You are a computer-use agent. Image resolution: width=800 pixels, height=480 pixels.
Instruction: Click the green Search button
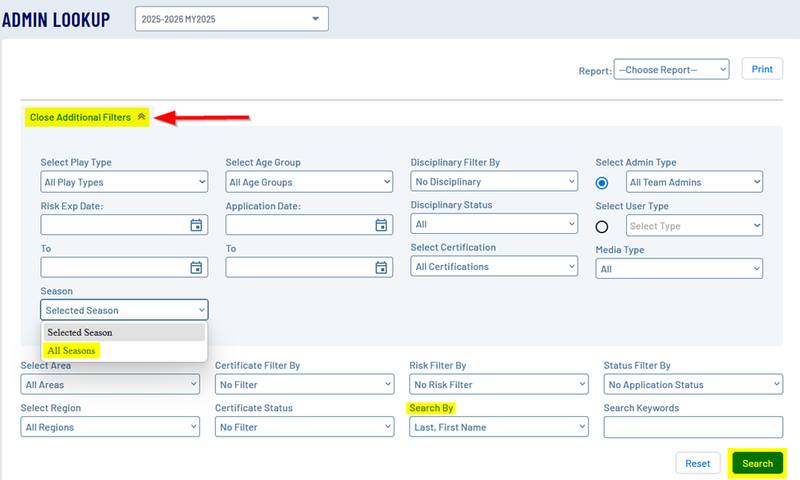point(757,463)
